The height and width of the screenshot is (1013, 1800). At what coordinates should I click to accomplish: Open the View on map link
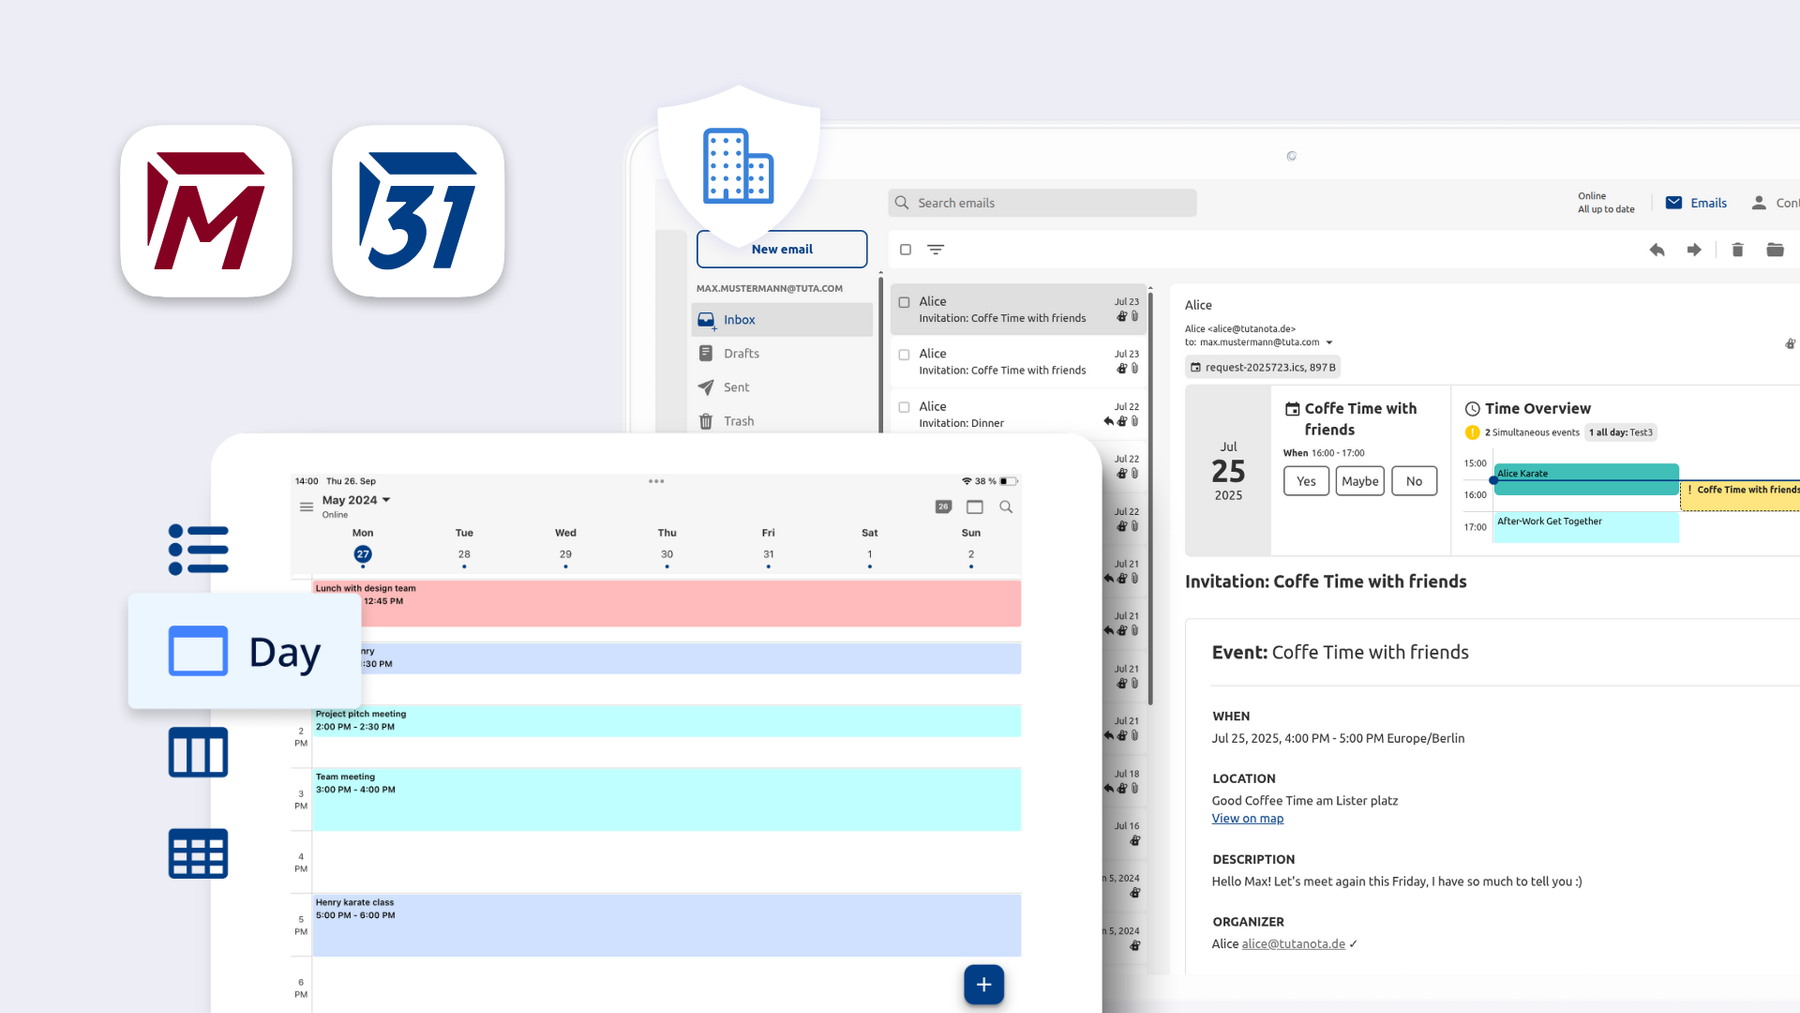click(x=1247, y=818)
